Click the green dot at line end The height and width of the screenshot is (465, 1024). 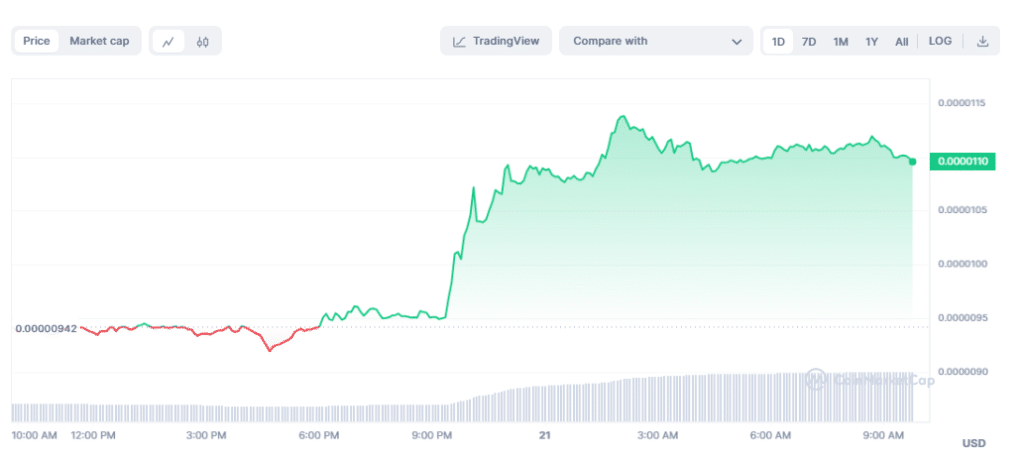pyautogui.click(x=912, y=161)
